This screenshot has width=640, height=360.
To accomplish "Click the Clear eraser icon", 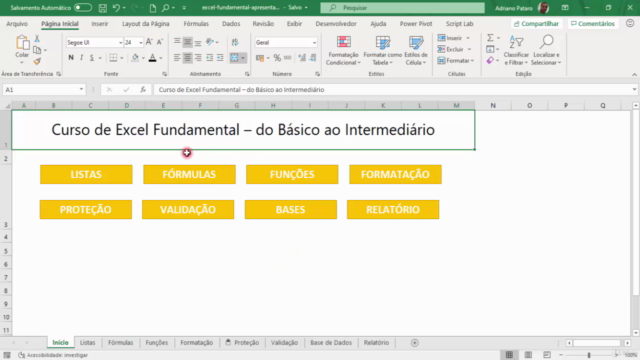I will [490, 60].
